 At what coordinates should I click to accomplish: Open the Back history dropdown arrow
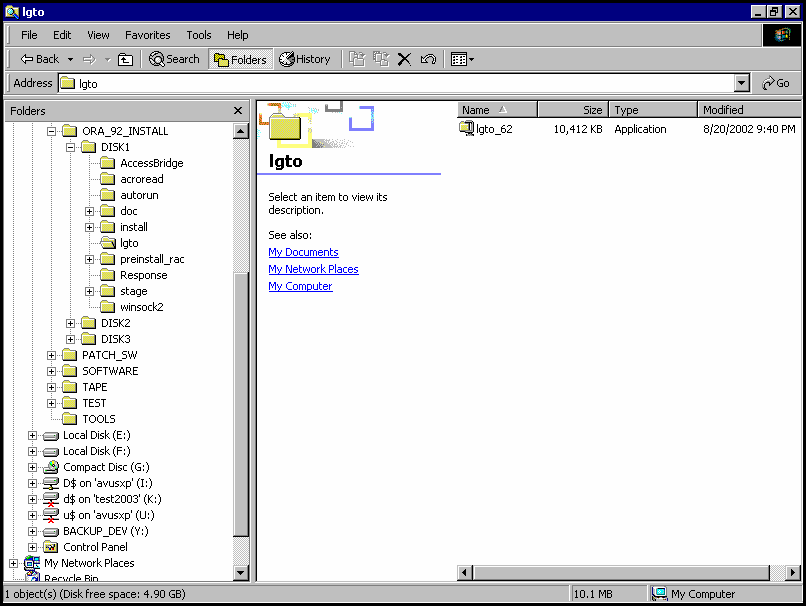[x=70, y=60]
